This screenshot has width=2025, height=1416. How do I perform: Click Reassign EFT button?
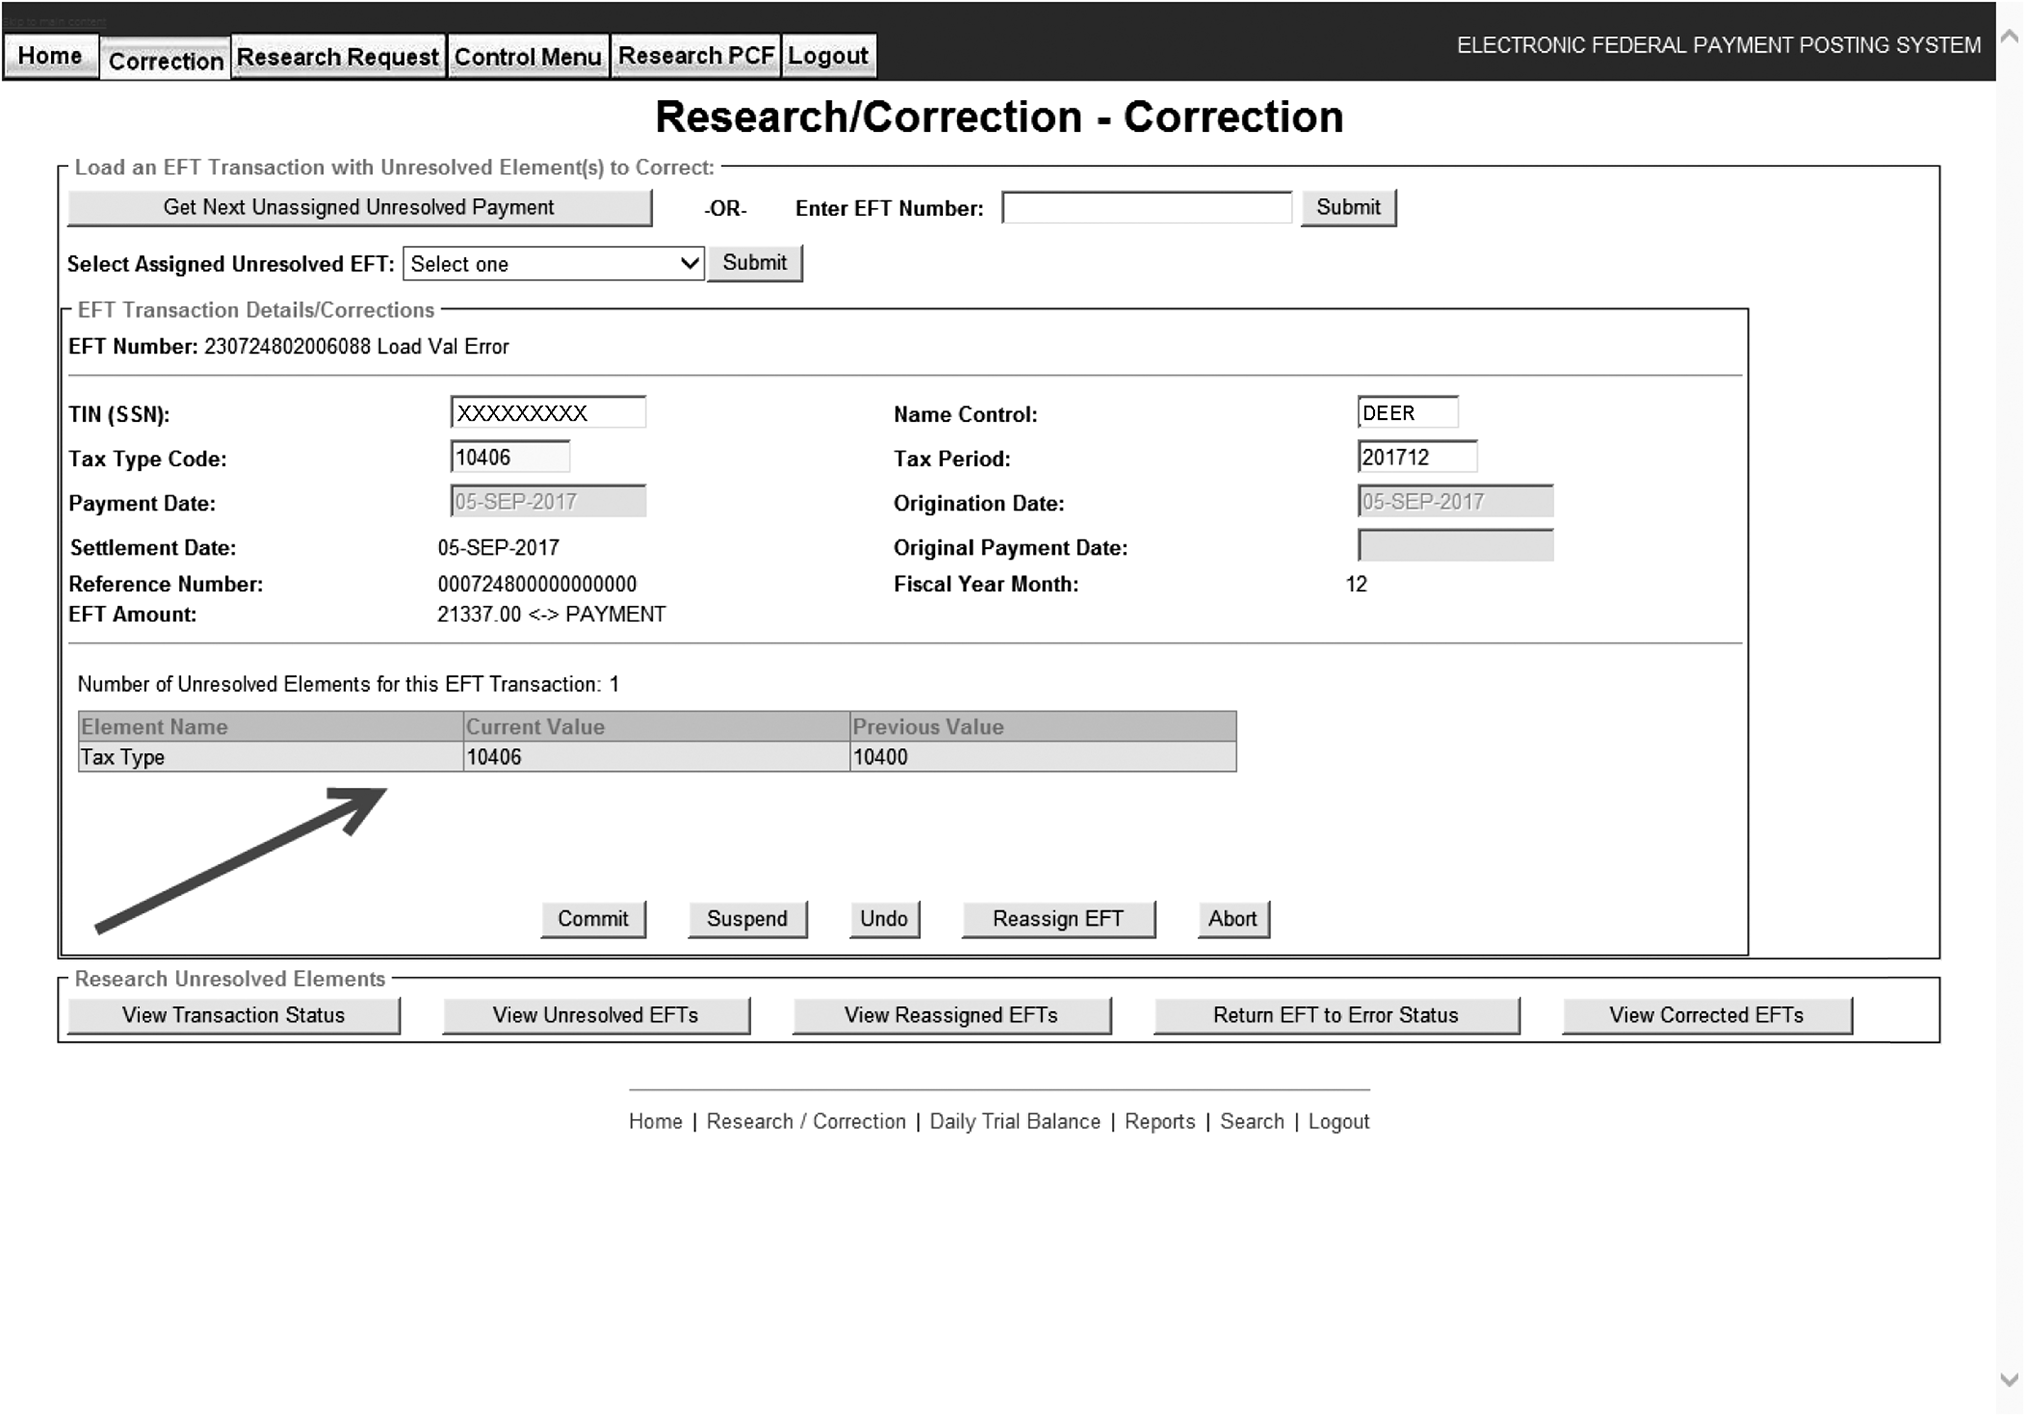point(1057,919)
